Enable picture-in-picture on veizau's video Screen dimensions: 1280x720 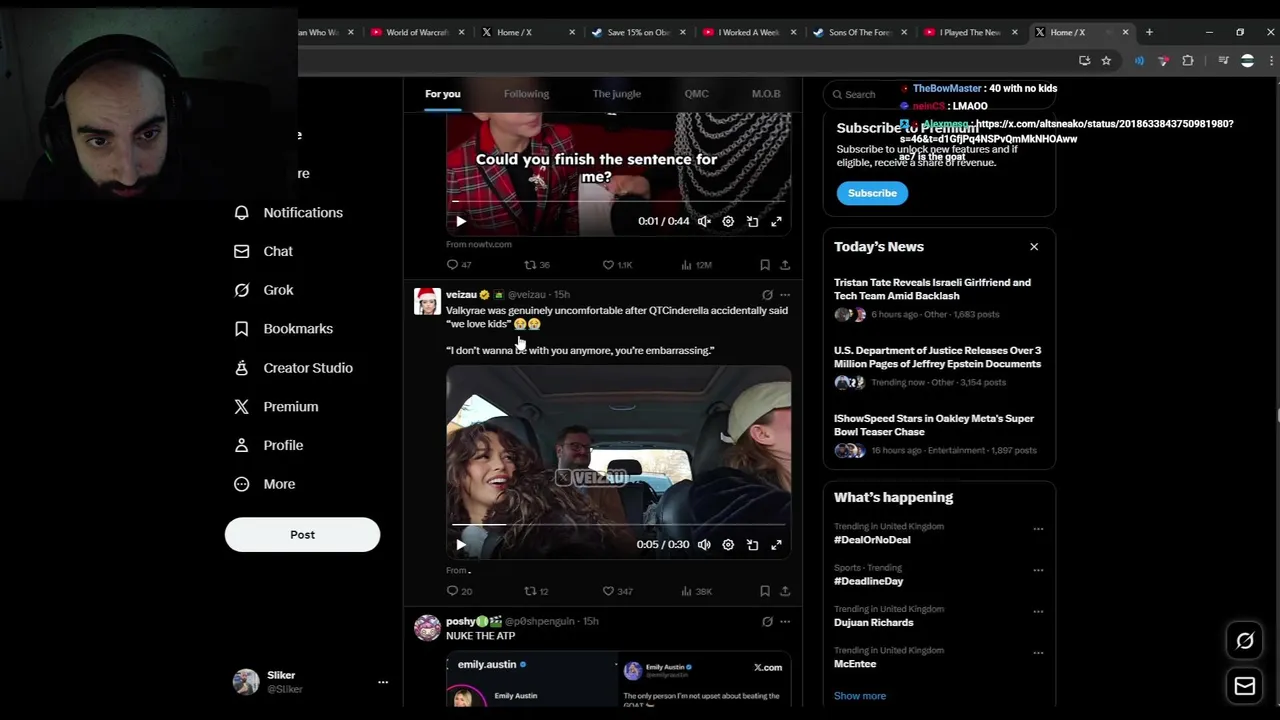pyautogui.click(x=752, y=545)
